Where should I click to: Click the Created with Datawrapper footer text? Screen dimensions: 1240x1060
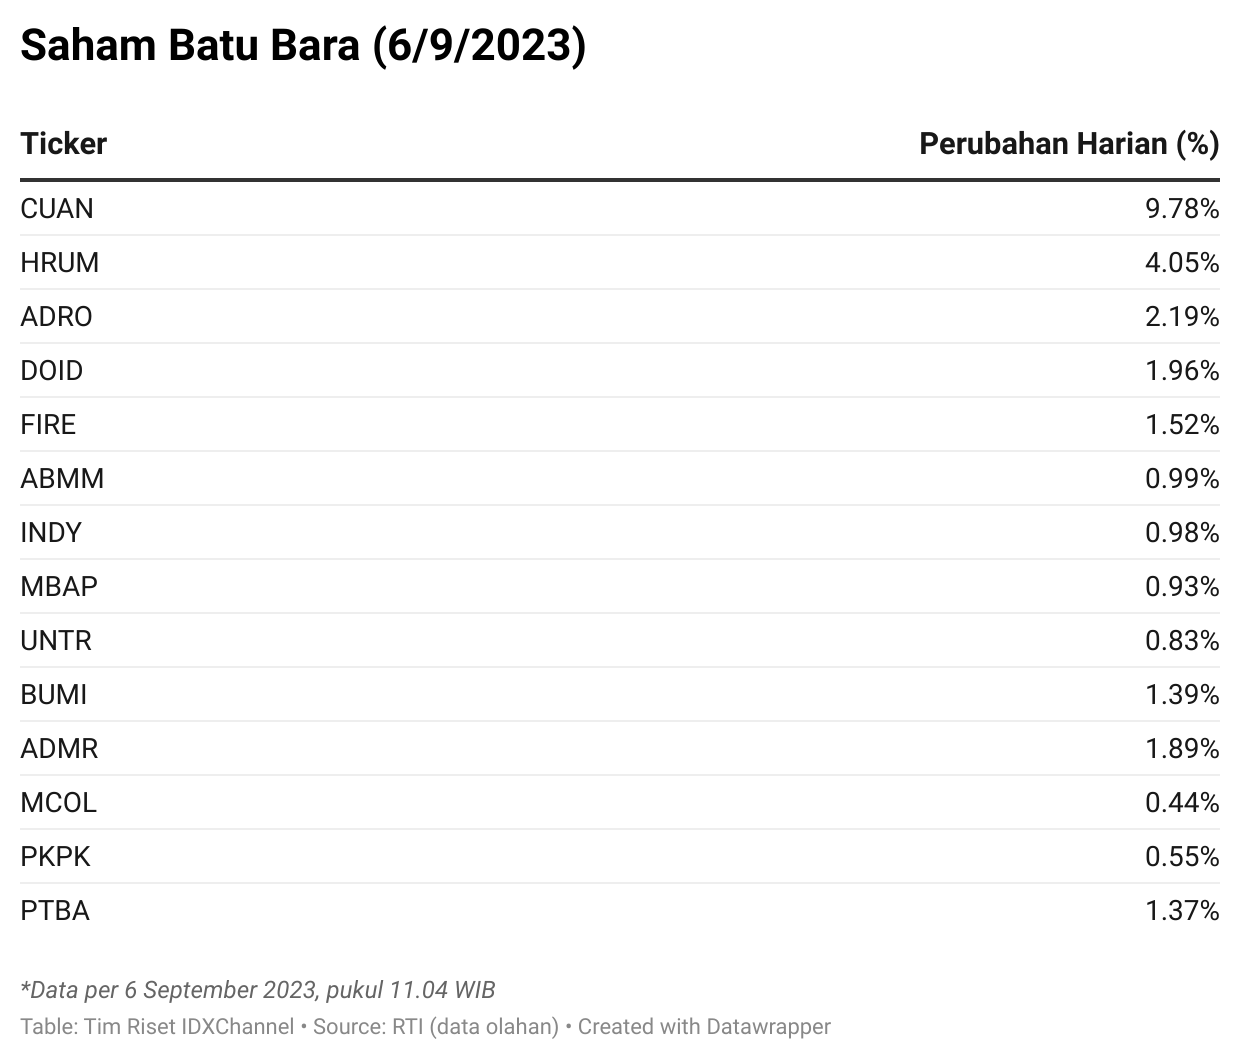click(x=704, y=1026)
